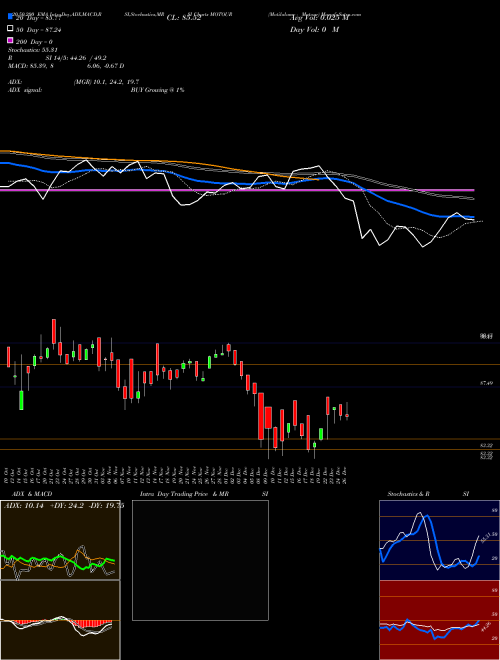Screen dimensions: 500x660
Task: Click the horizontal magenta 200 Day line
Action: pos(237,190)
